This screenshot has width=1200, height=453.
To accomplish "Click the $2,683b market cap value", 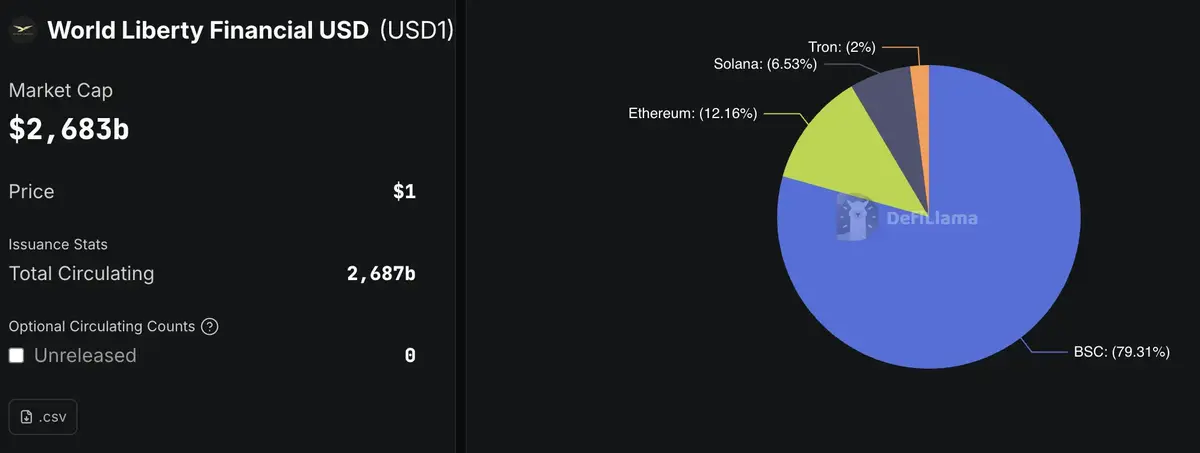I will pyautogui.click(x=69, y=129).
